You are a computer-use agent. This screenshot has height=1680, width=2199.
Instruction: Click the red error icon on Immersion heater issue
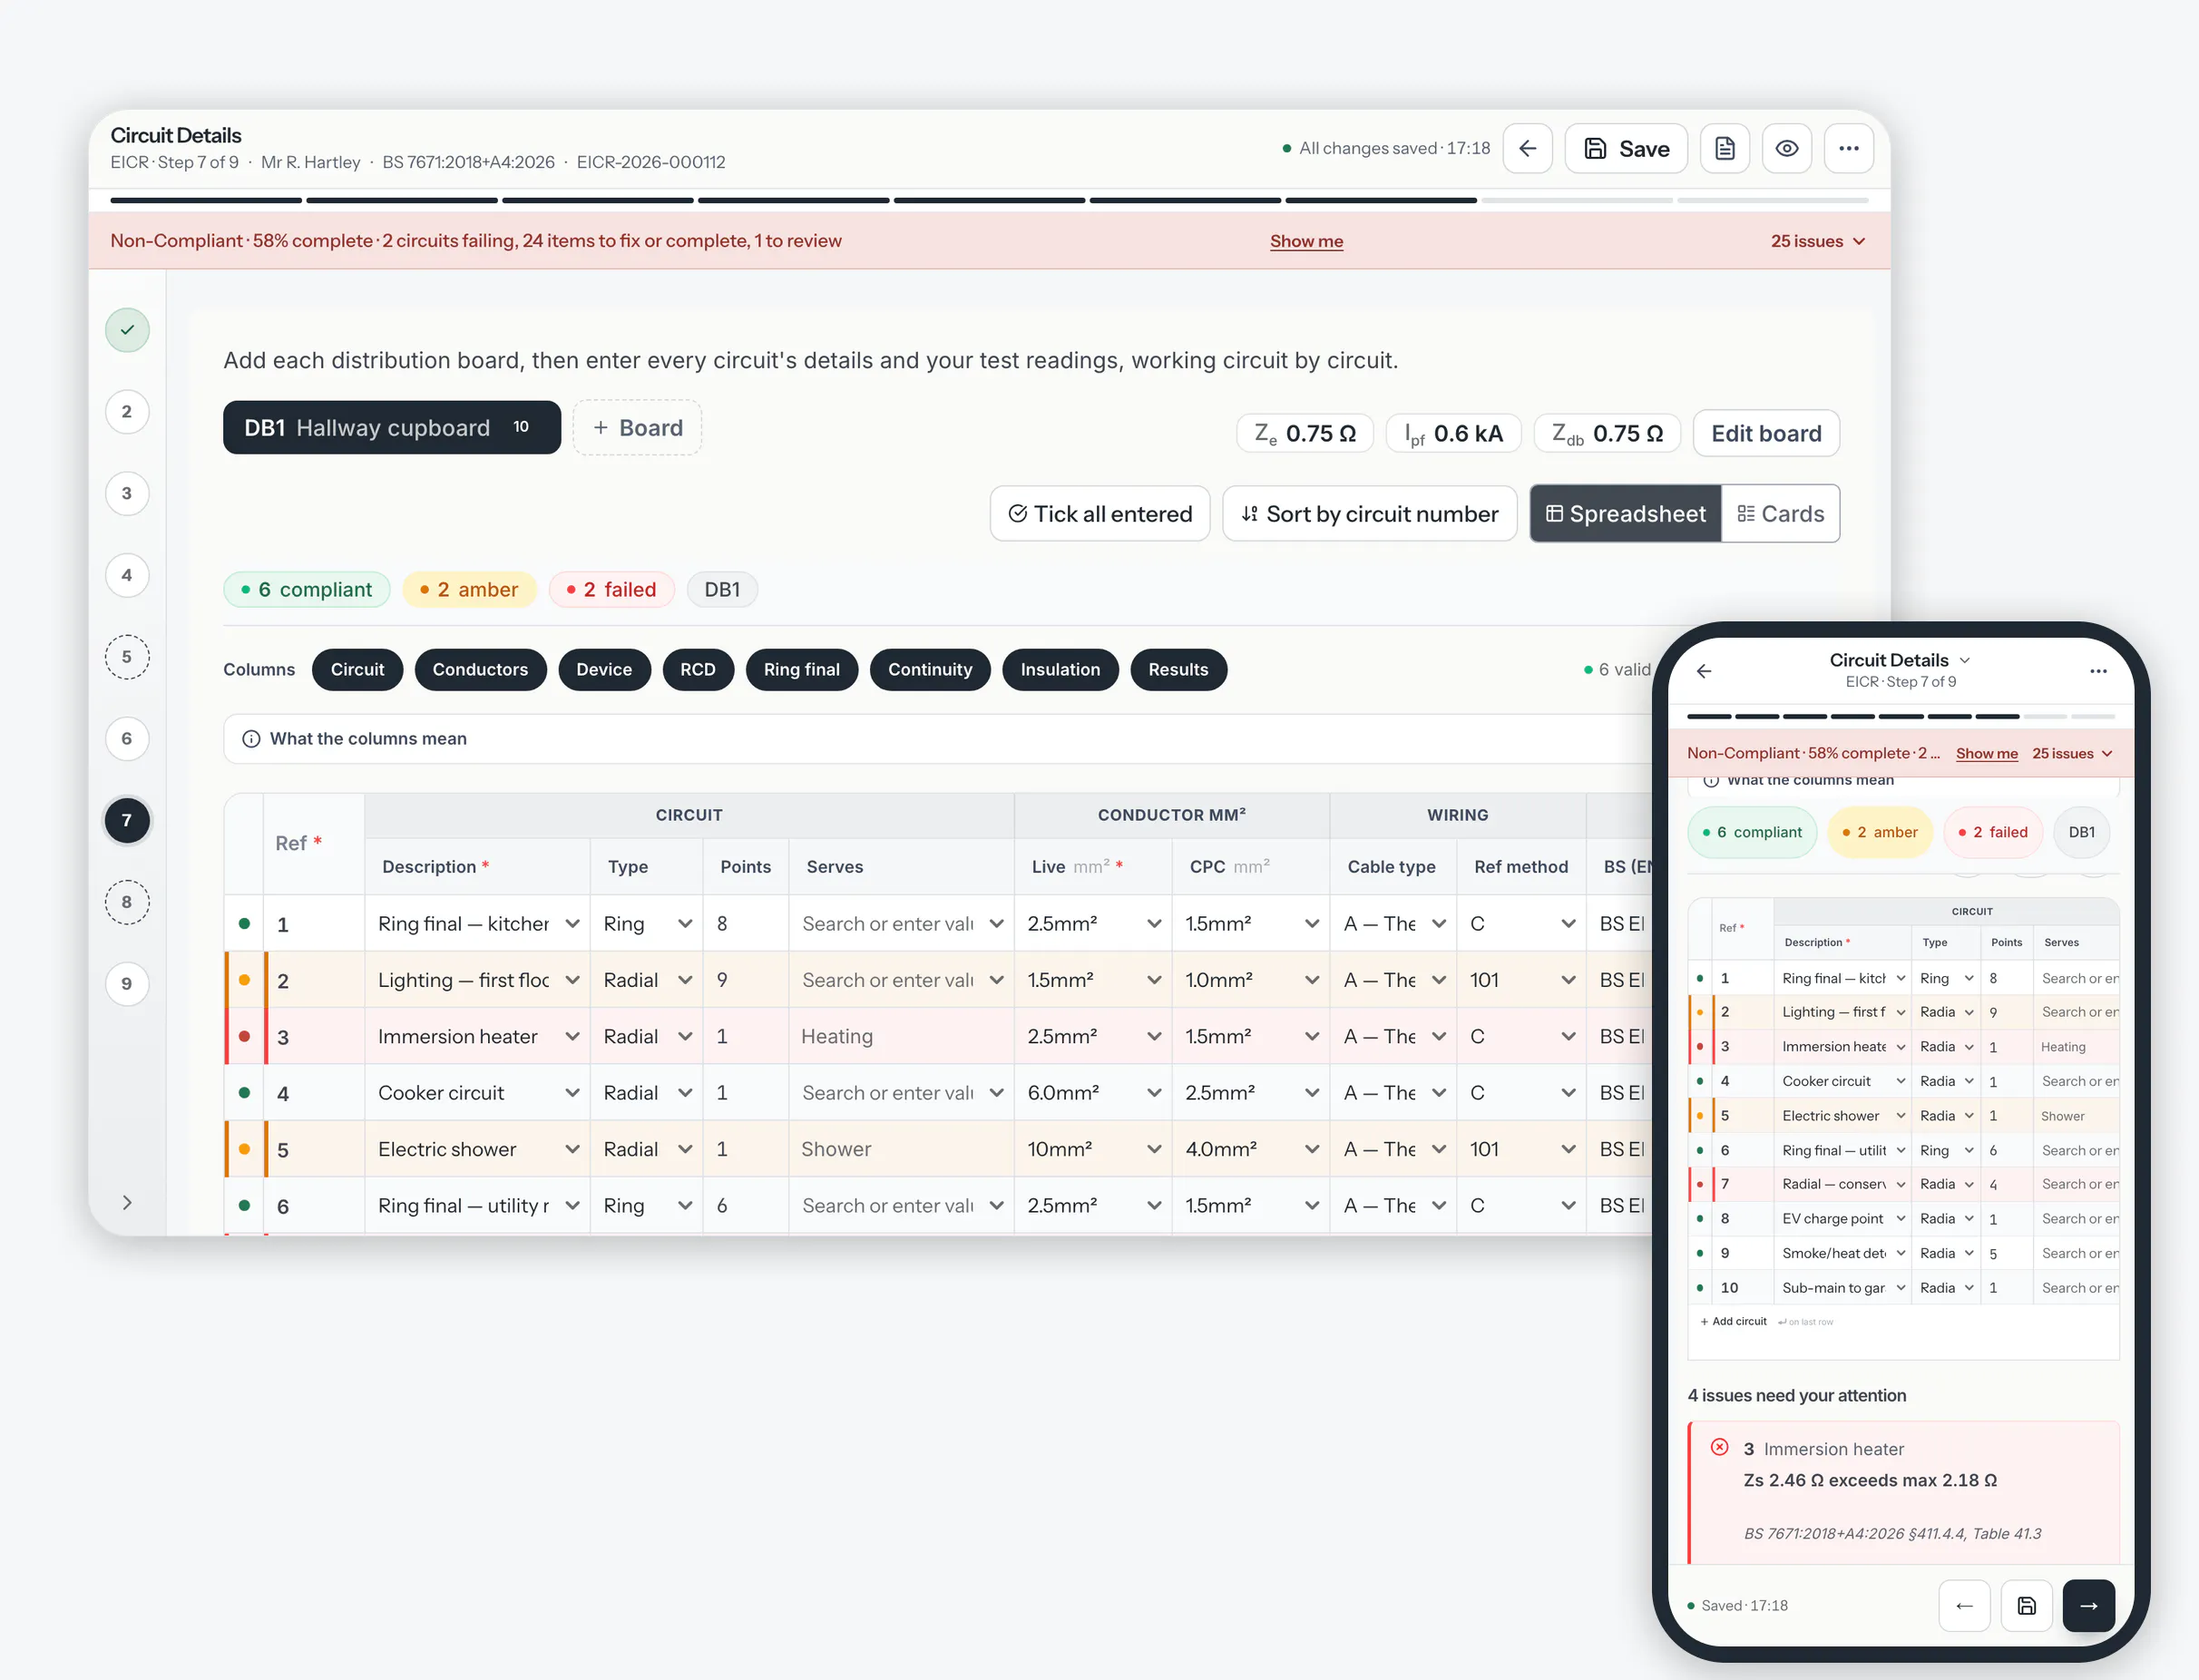(x=1719, y=1447)
